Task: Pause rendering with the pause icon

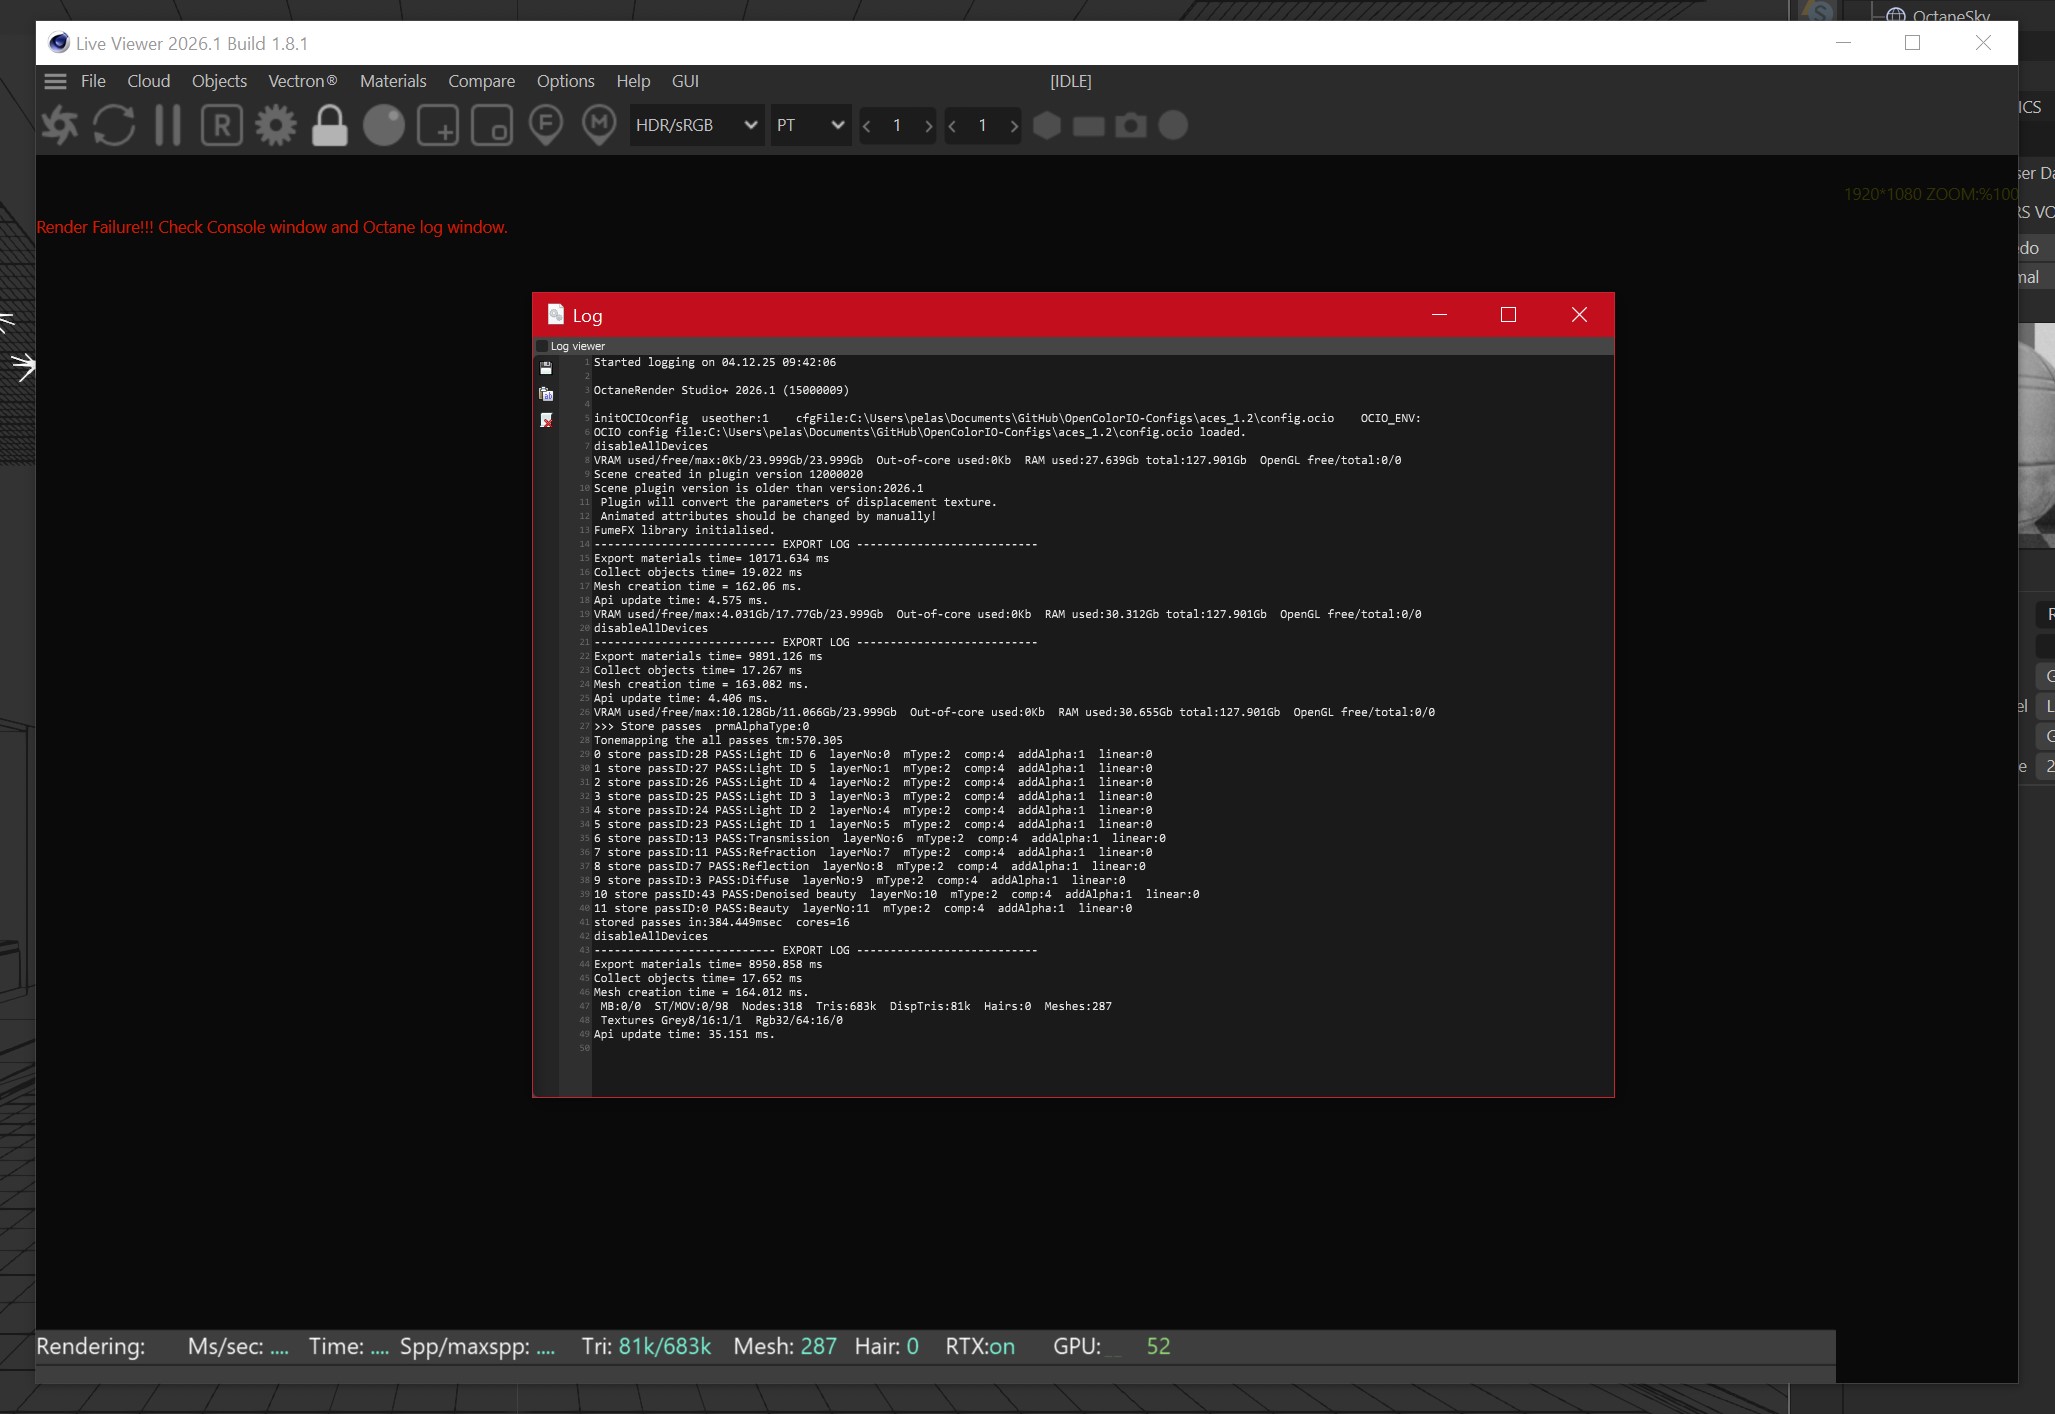Action: pos(167,126)
